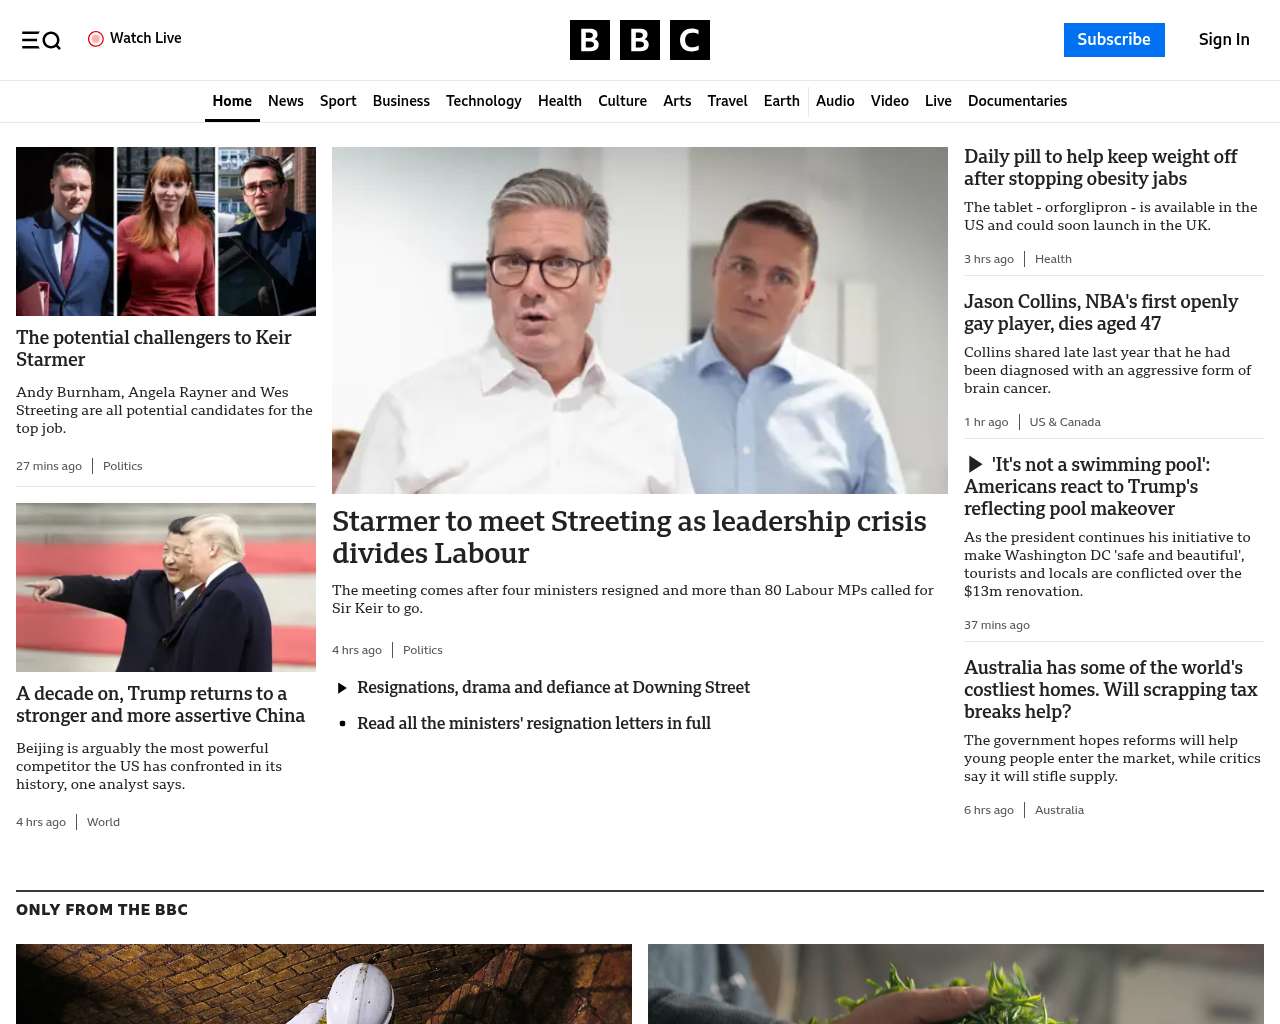This screenshot has height=1024, width=1280.
Task: Click Trump and Xi photo thumbnail
Action: pyautogui.click(x=166, y=587)
